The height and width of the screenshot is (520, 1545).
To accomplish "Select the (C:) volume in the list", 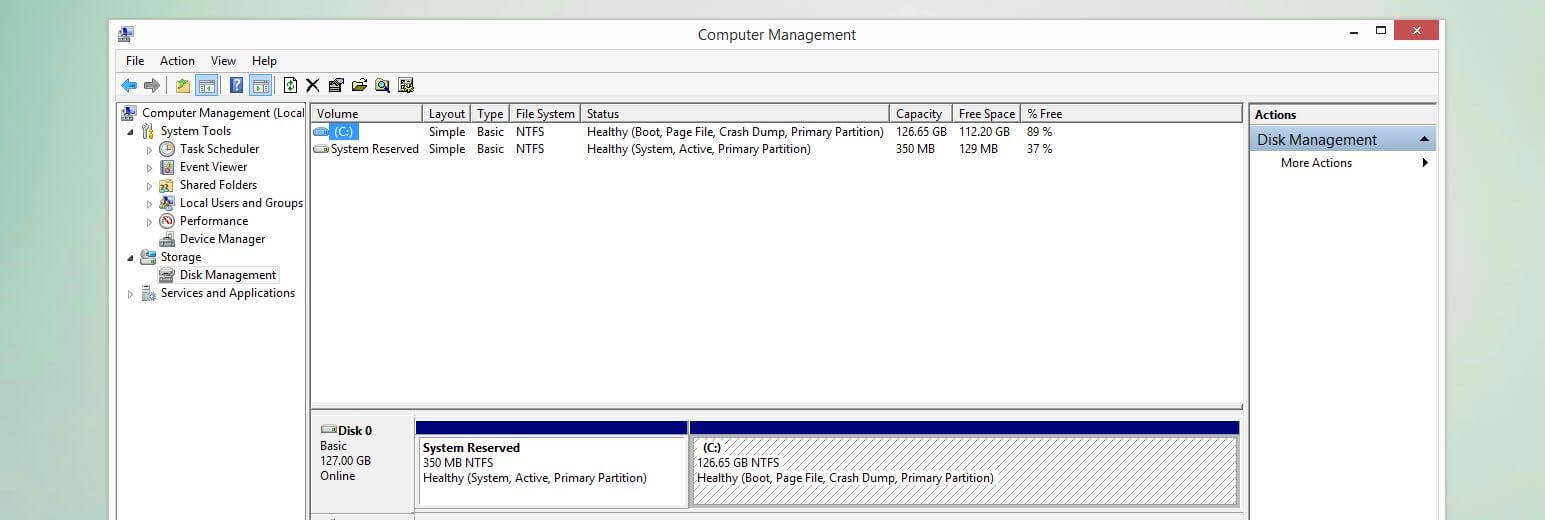I will tap(344, 132).
